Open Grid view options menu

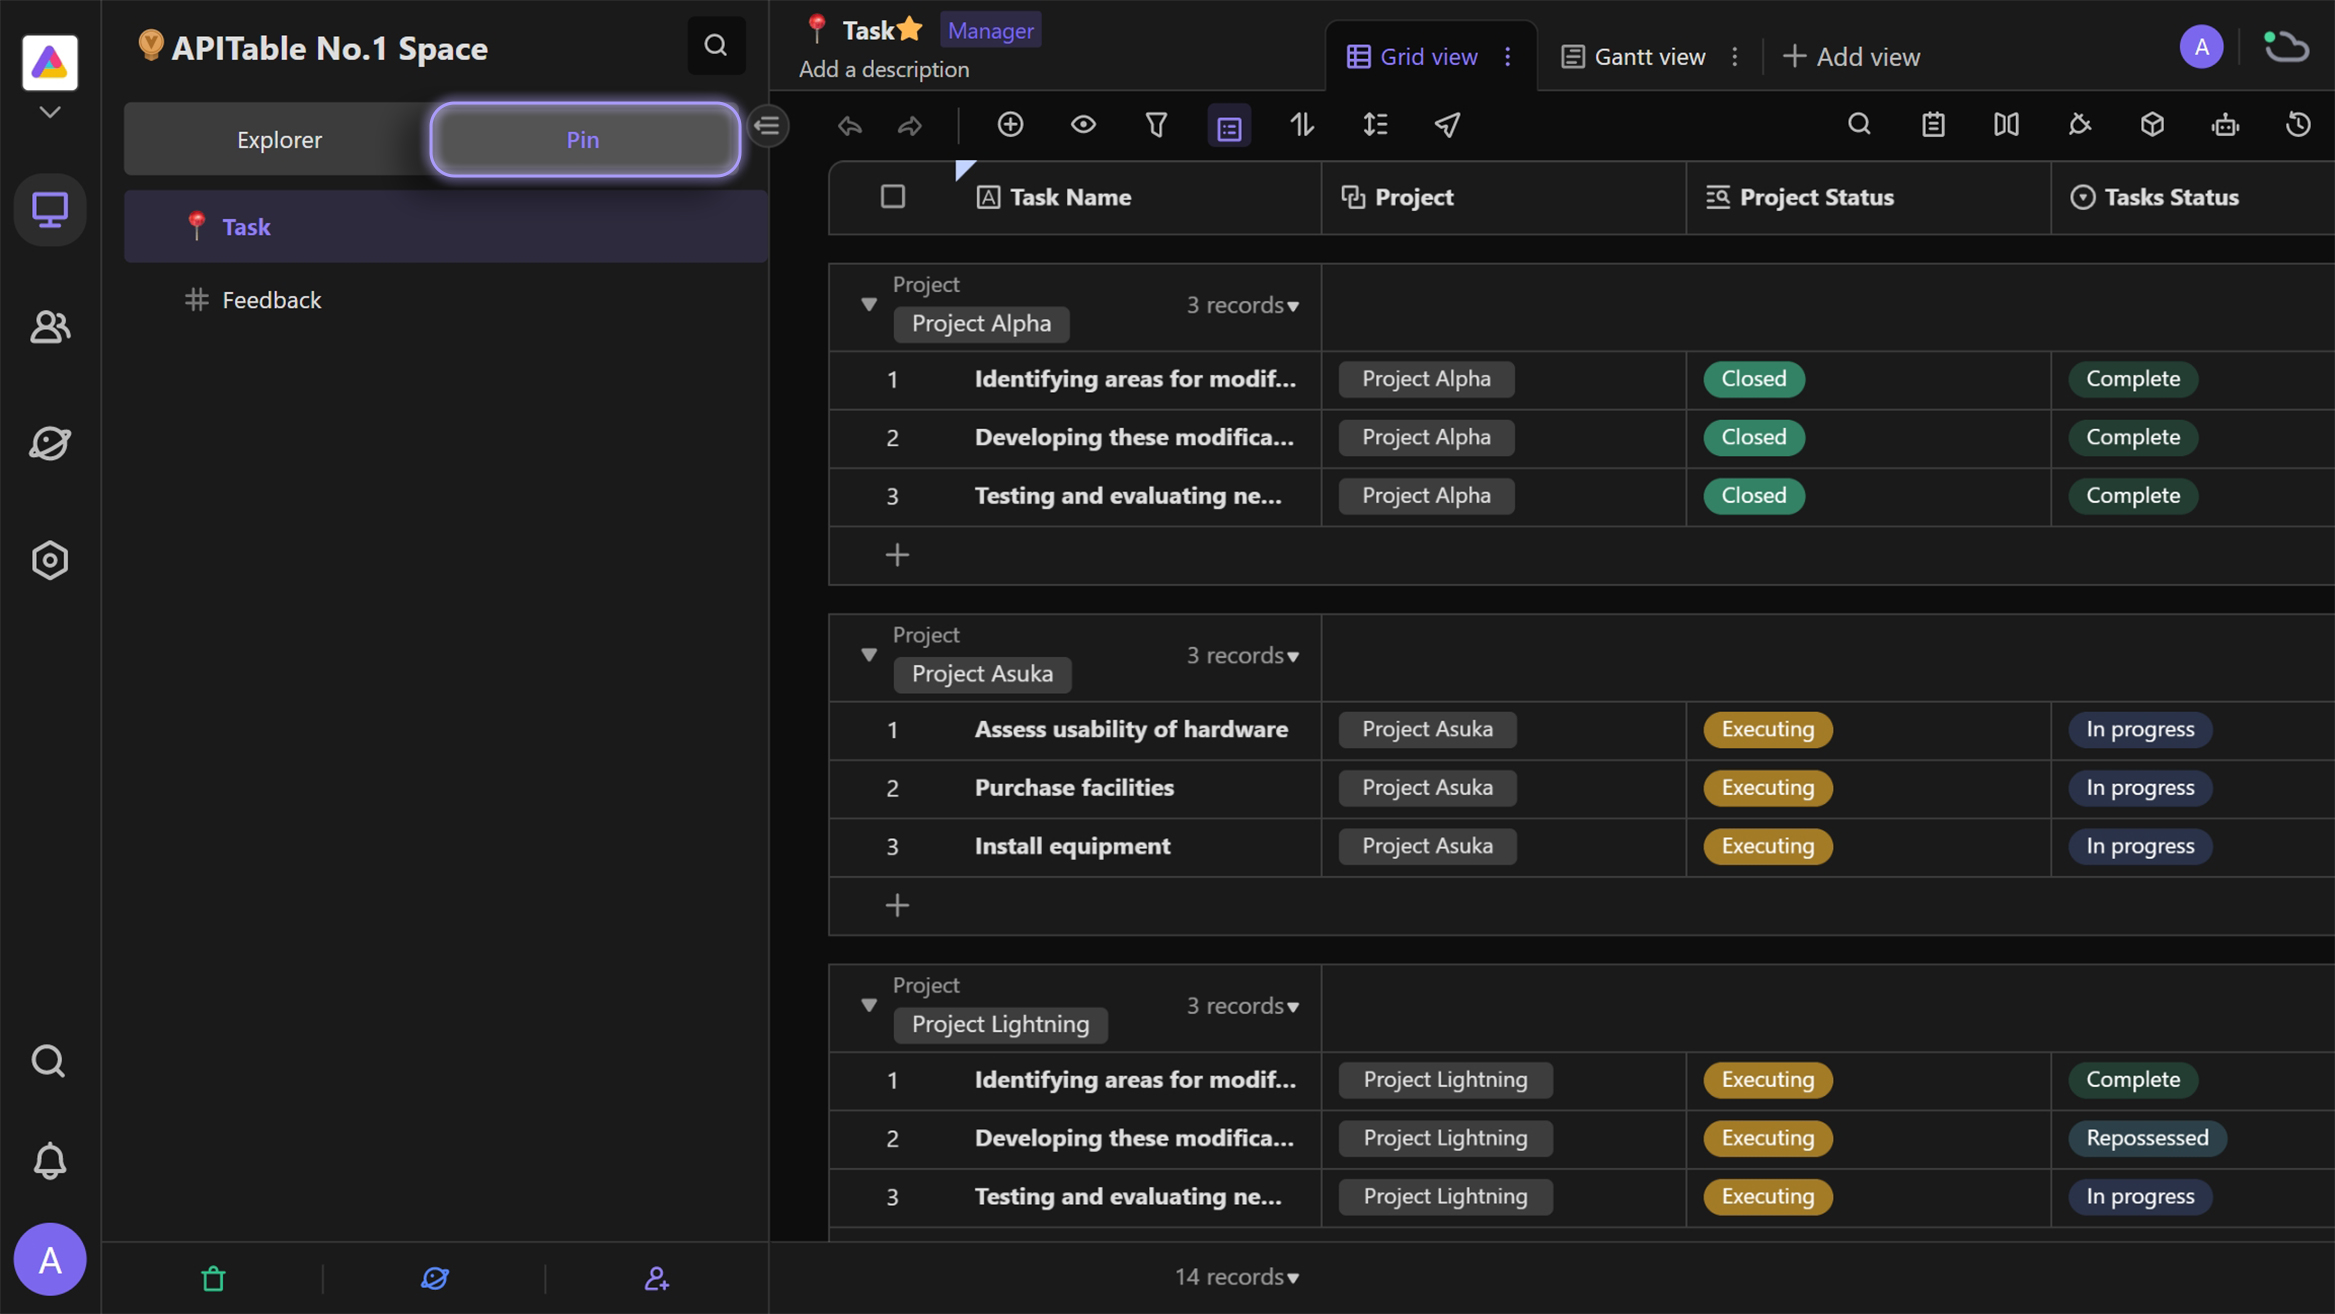coord(1507,57)
